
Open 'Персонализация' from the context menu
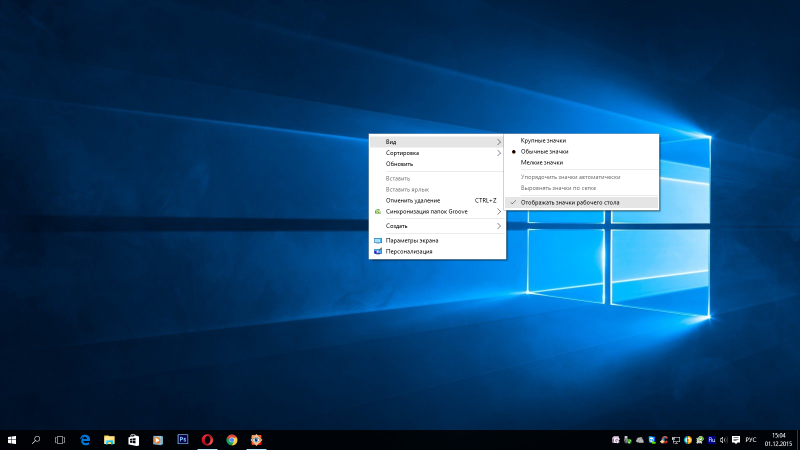pos(409,252)
